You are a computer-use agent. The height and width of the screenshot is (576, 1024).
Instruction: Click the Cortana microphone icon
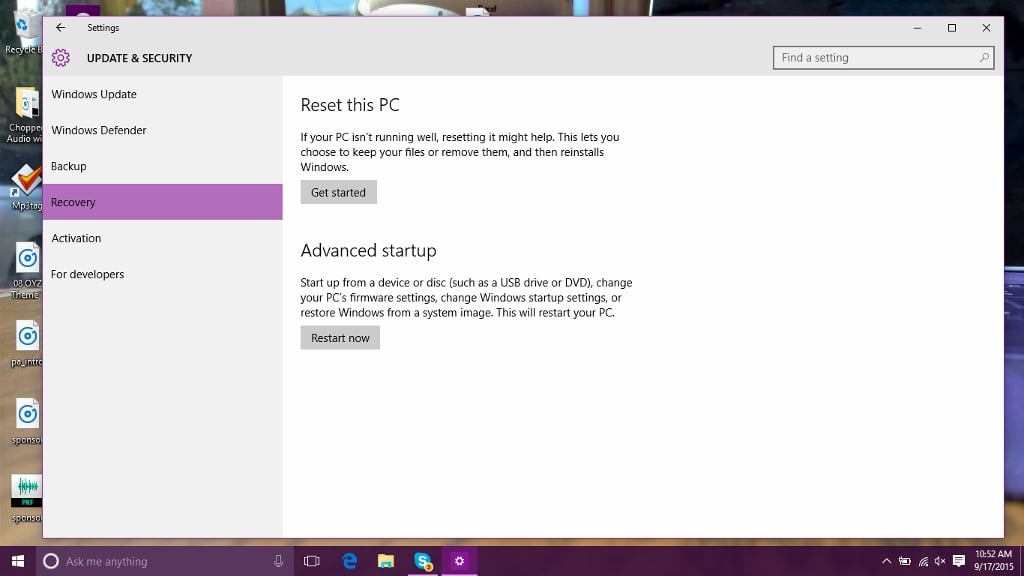point(278,561)
